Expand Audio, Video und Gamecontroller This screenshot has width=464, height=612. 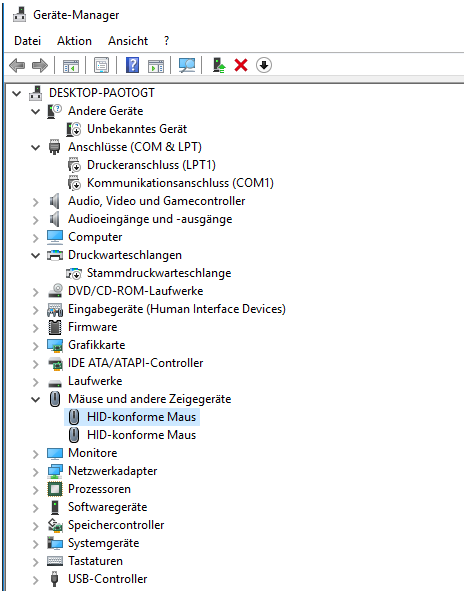tap(36, 202)
